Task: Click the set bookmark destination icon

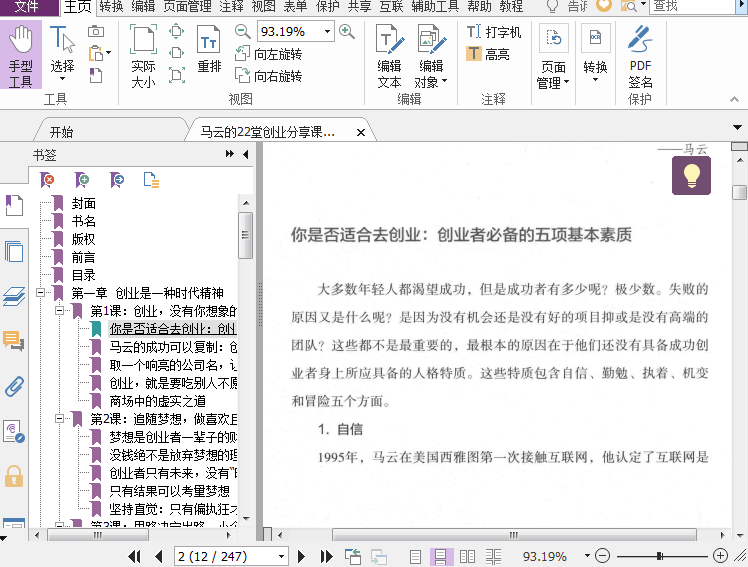Action: [x=117, y=180]
